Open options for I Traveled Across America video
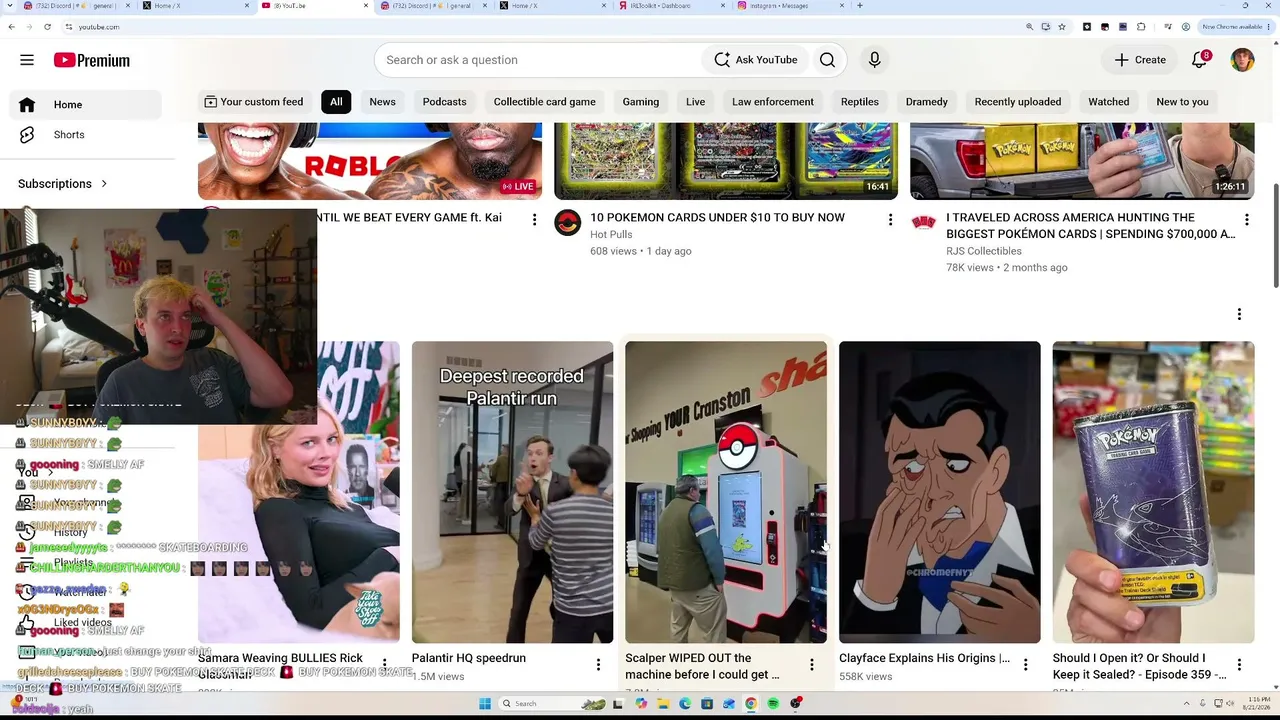The width and height of the screenshot is (1280, 720). click(1246, 219)
